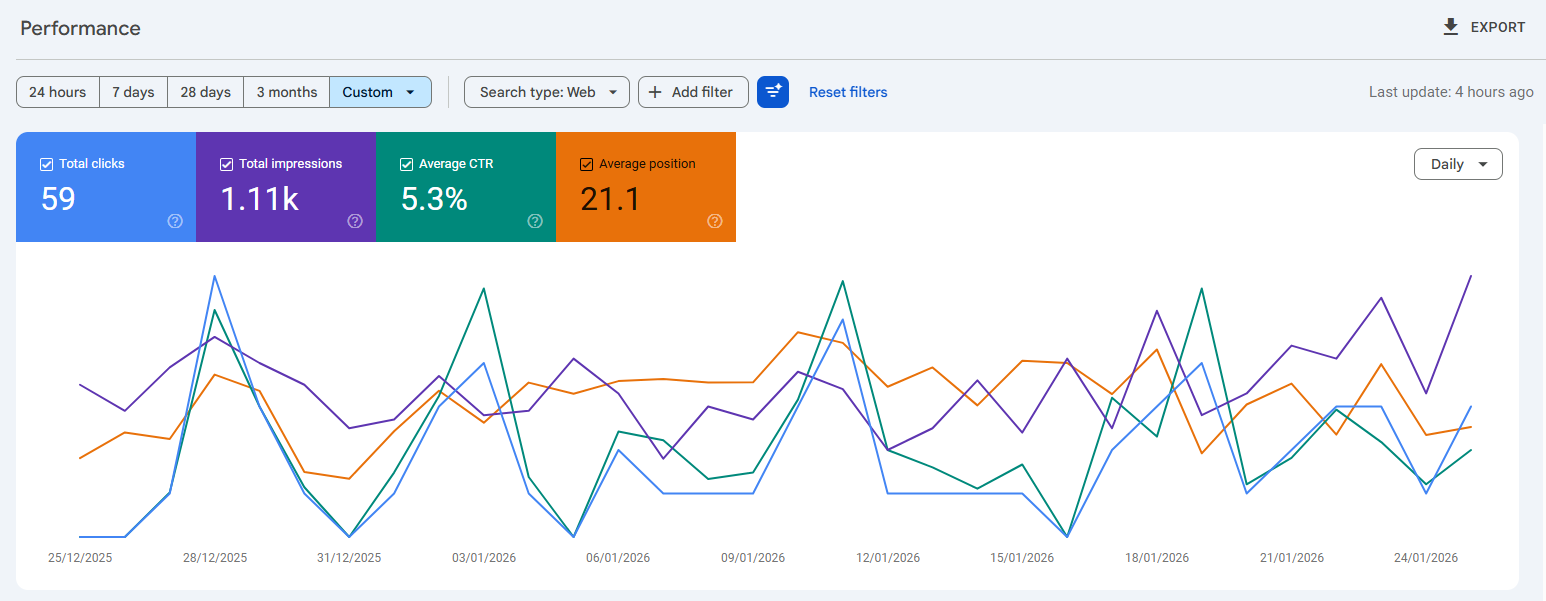
Task: Click the help icon on Average CTR card
Action: click(535, 222)
